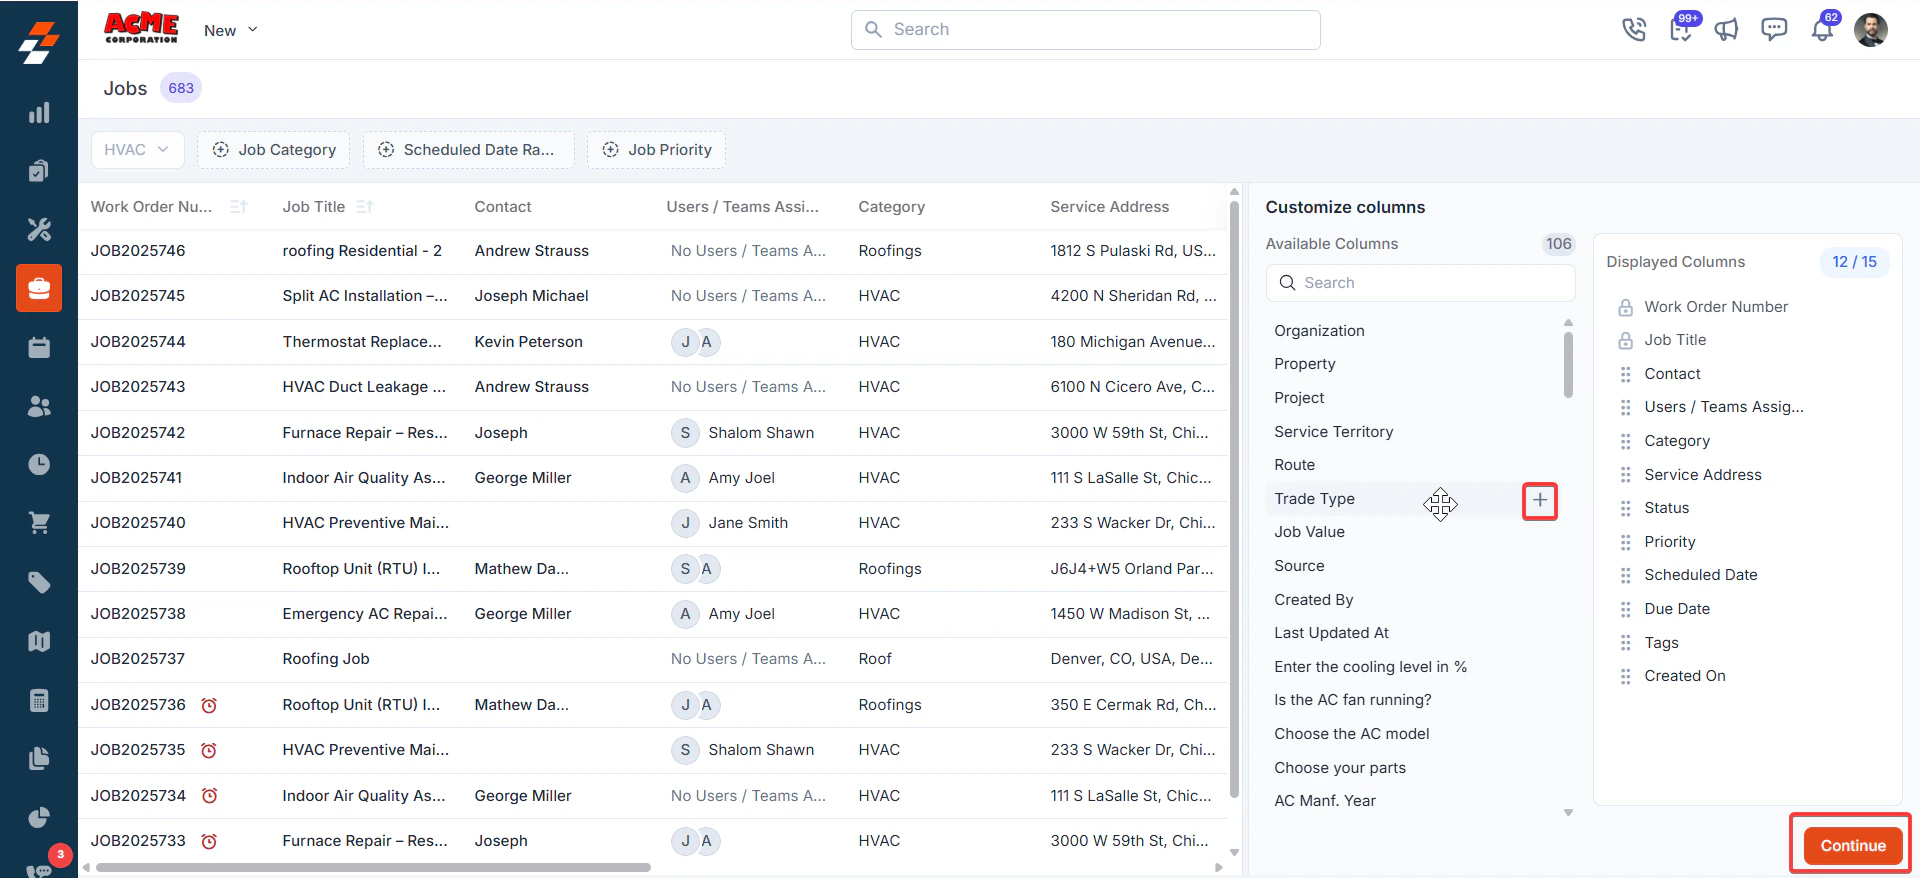Select Service Territory from available columns

1333,432
